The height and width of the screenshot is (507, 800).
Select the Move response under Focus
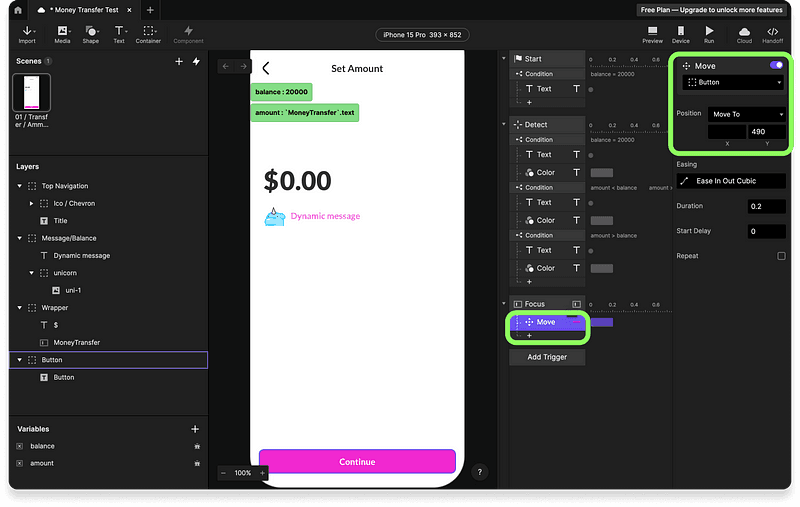(547, 322)
